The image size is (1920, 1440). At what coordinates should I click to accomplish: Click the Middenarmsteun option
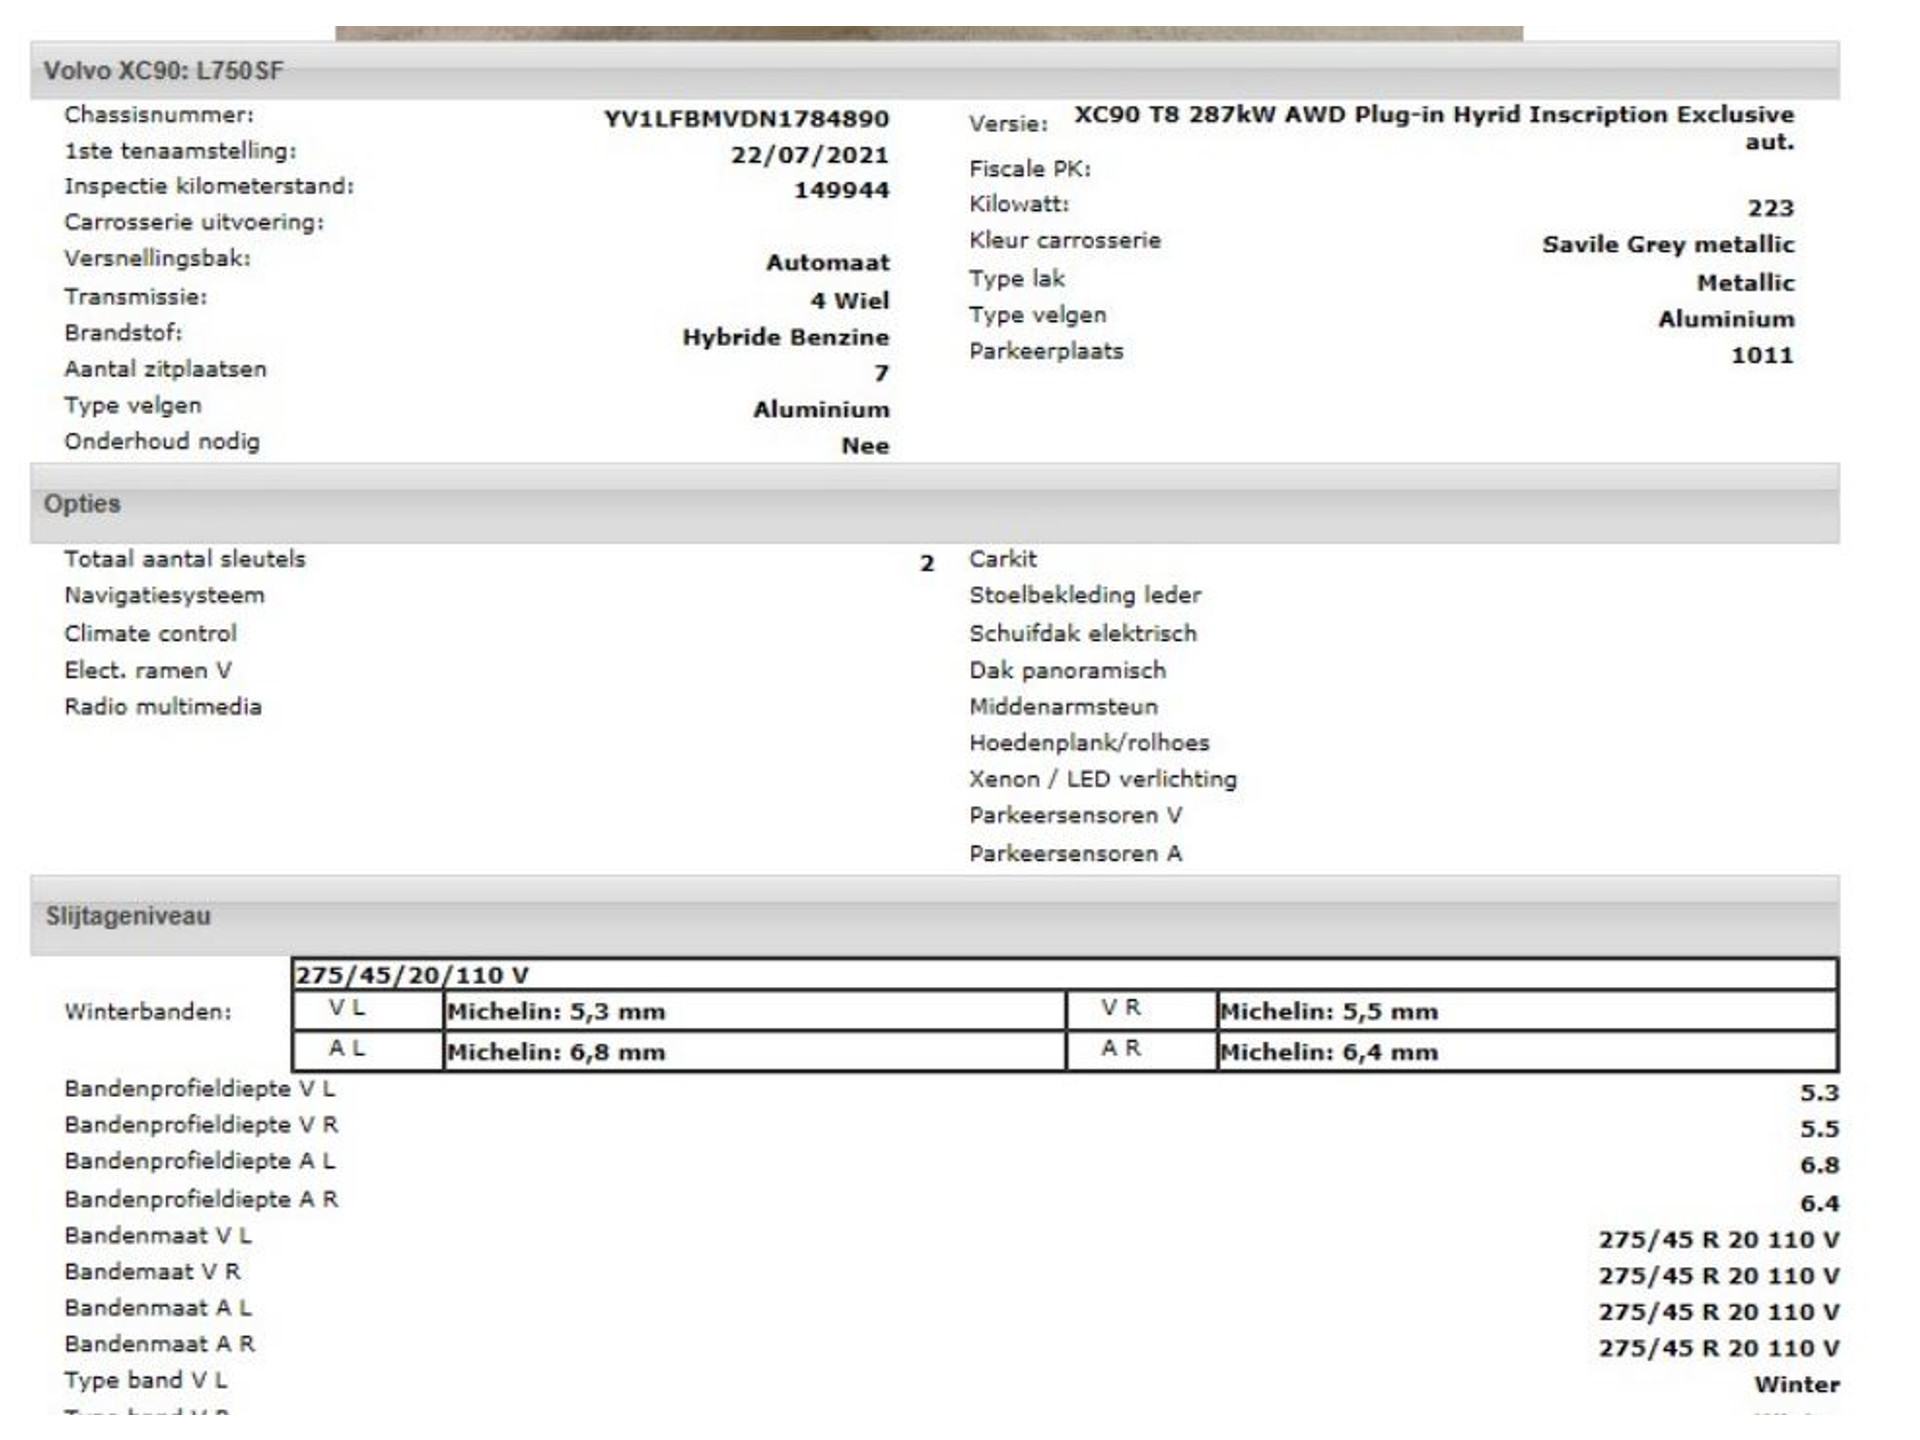(1063, 707)
